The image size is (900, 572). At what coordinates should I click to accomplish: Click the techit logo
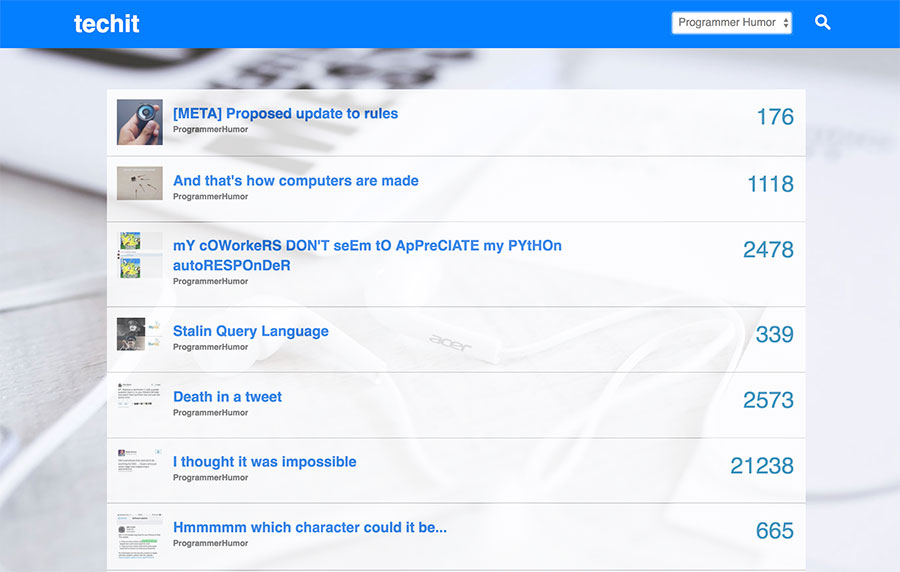pyautogui.click(x=107, y=23)
